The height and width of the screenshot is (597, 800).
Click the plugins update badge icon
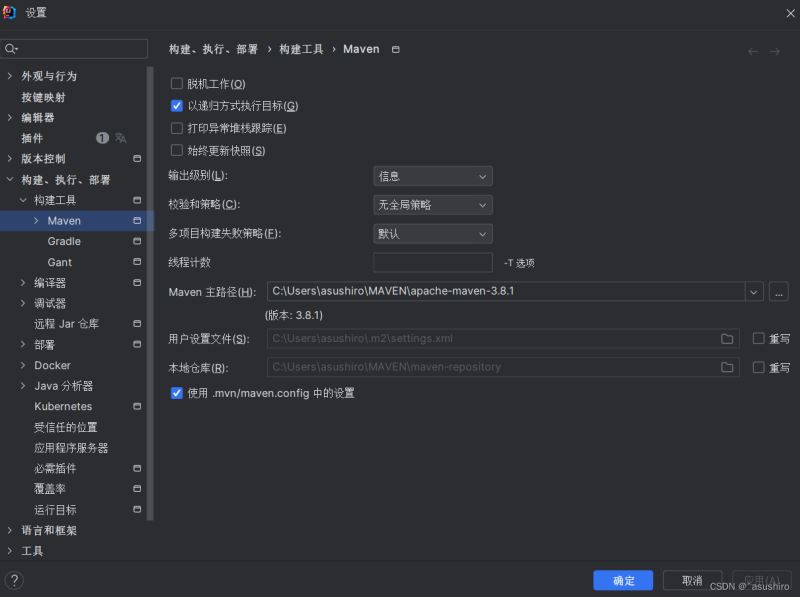point(103,138)
